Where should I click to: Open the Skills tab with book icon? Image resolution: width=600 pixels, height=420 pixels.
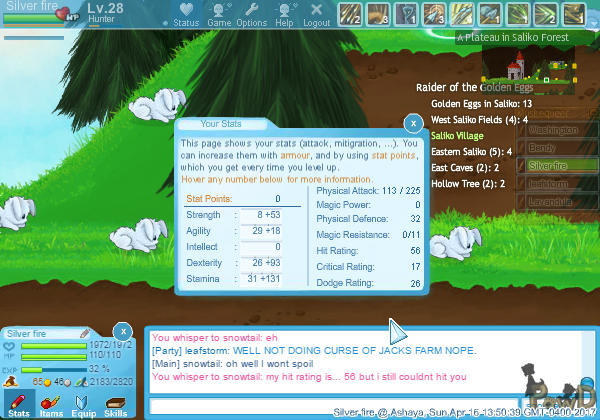pyautogui.click(x=116, y=404)
